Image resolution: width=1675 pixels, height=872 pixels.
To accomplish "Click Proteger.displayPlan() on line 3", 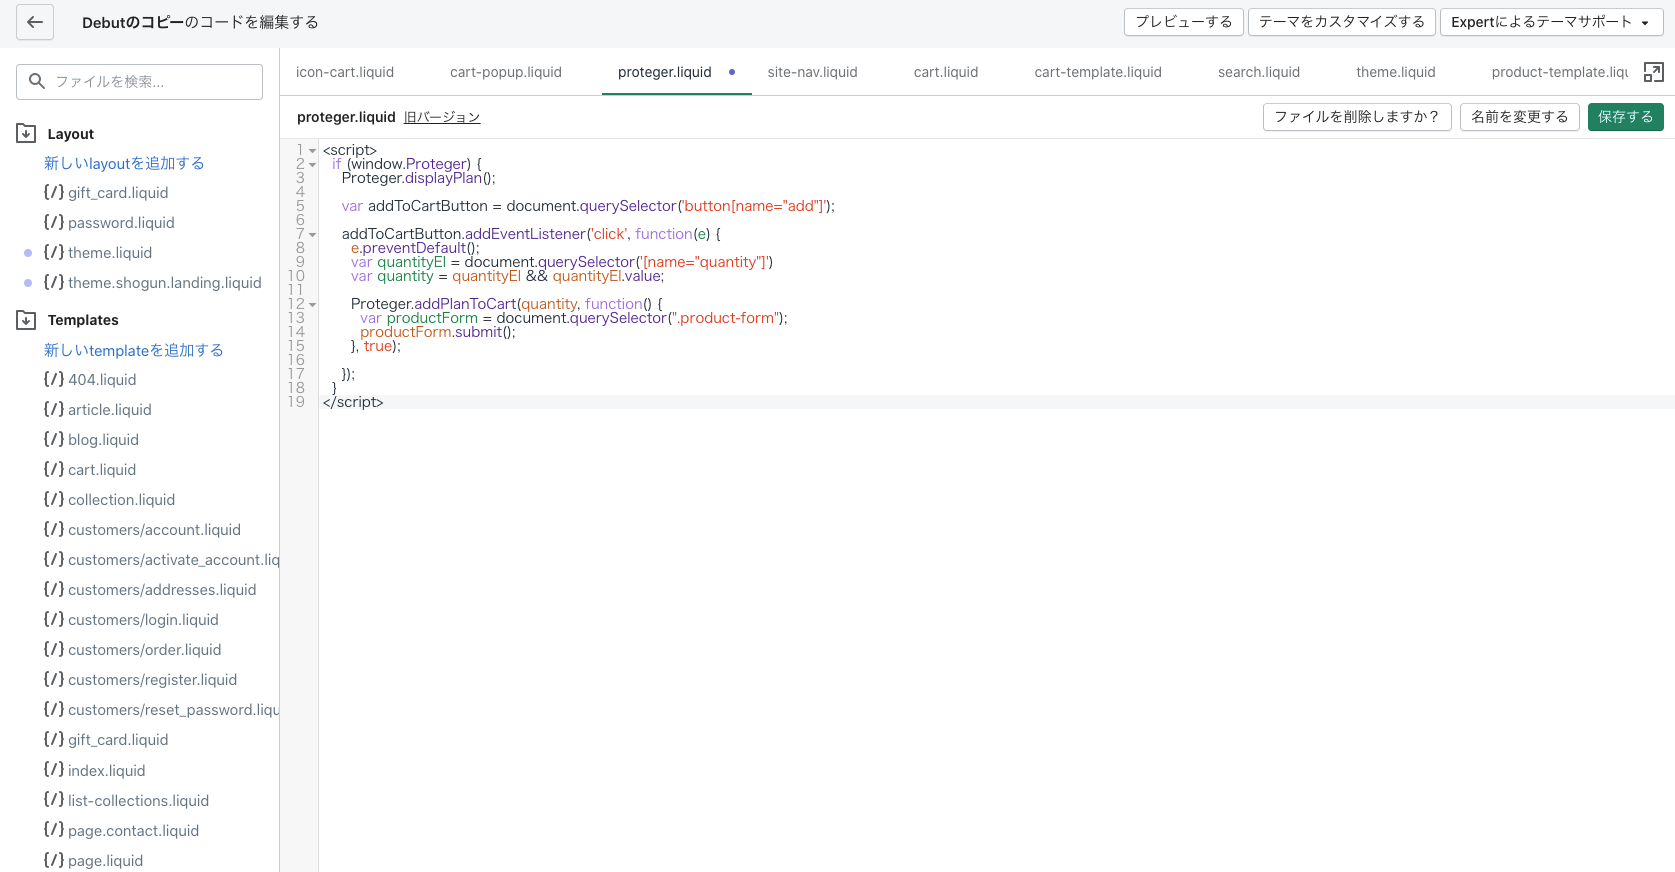I will 418,178.
